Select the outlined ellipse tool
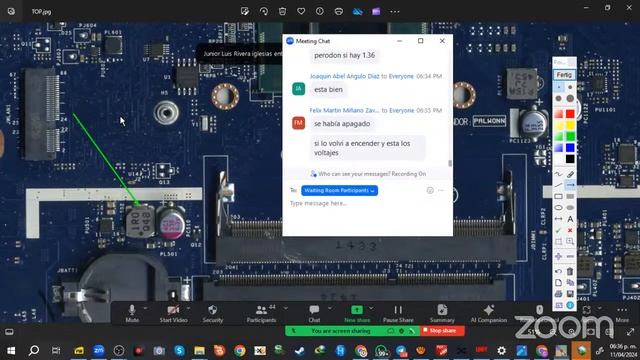640x360 pixels. (558, 208)
